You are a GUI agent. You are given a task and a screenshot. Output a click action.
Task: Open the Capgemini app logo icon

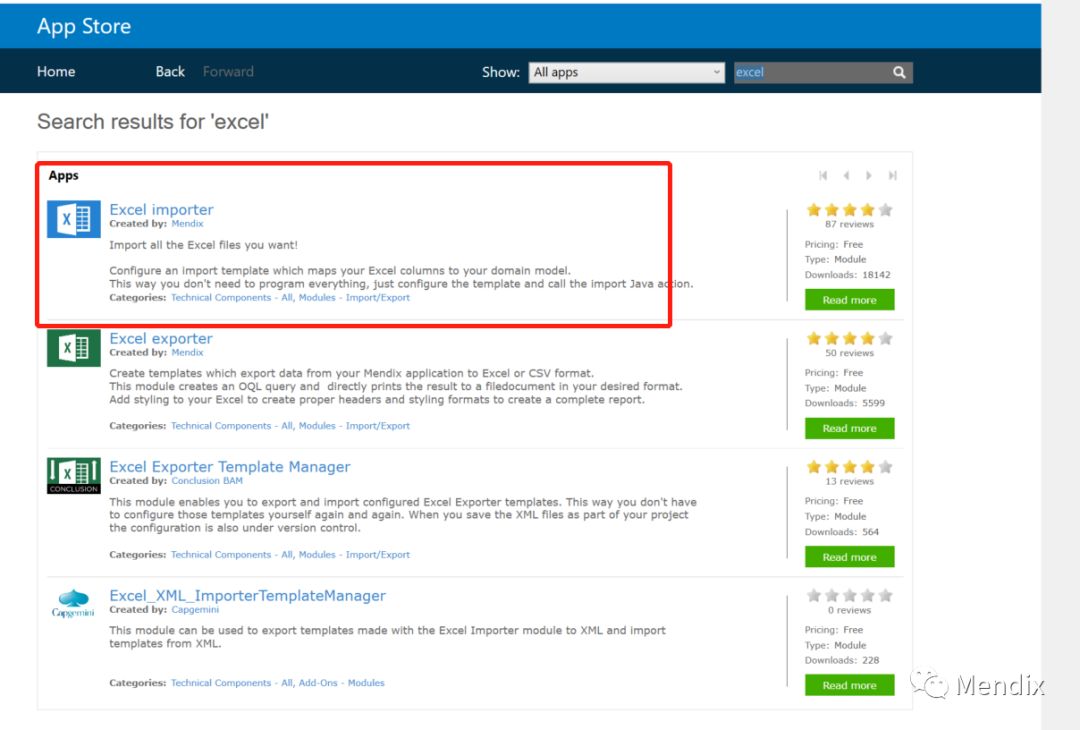click(73, 603)
